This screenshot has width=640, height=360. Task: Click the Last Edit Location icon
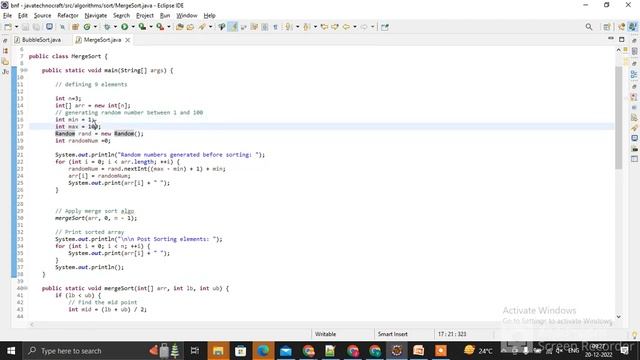(324, 27)
